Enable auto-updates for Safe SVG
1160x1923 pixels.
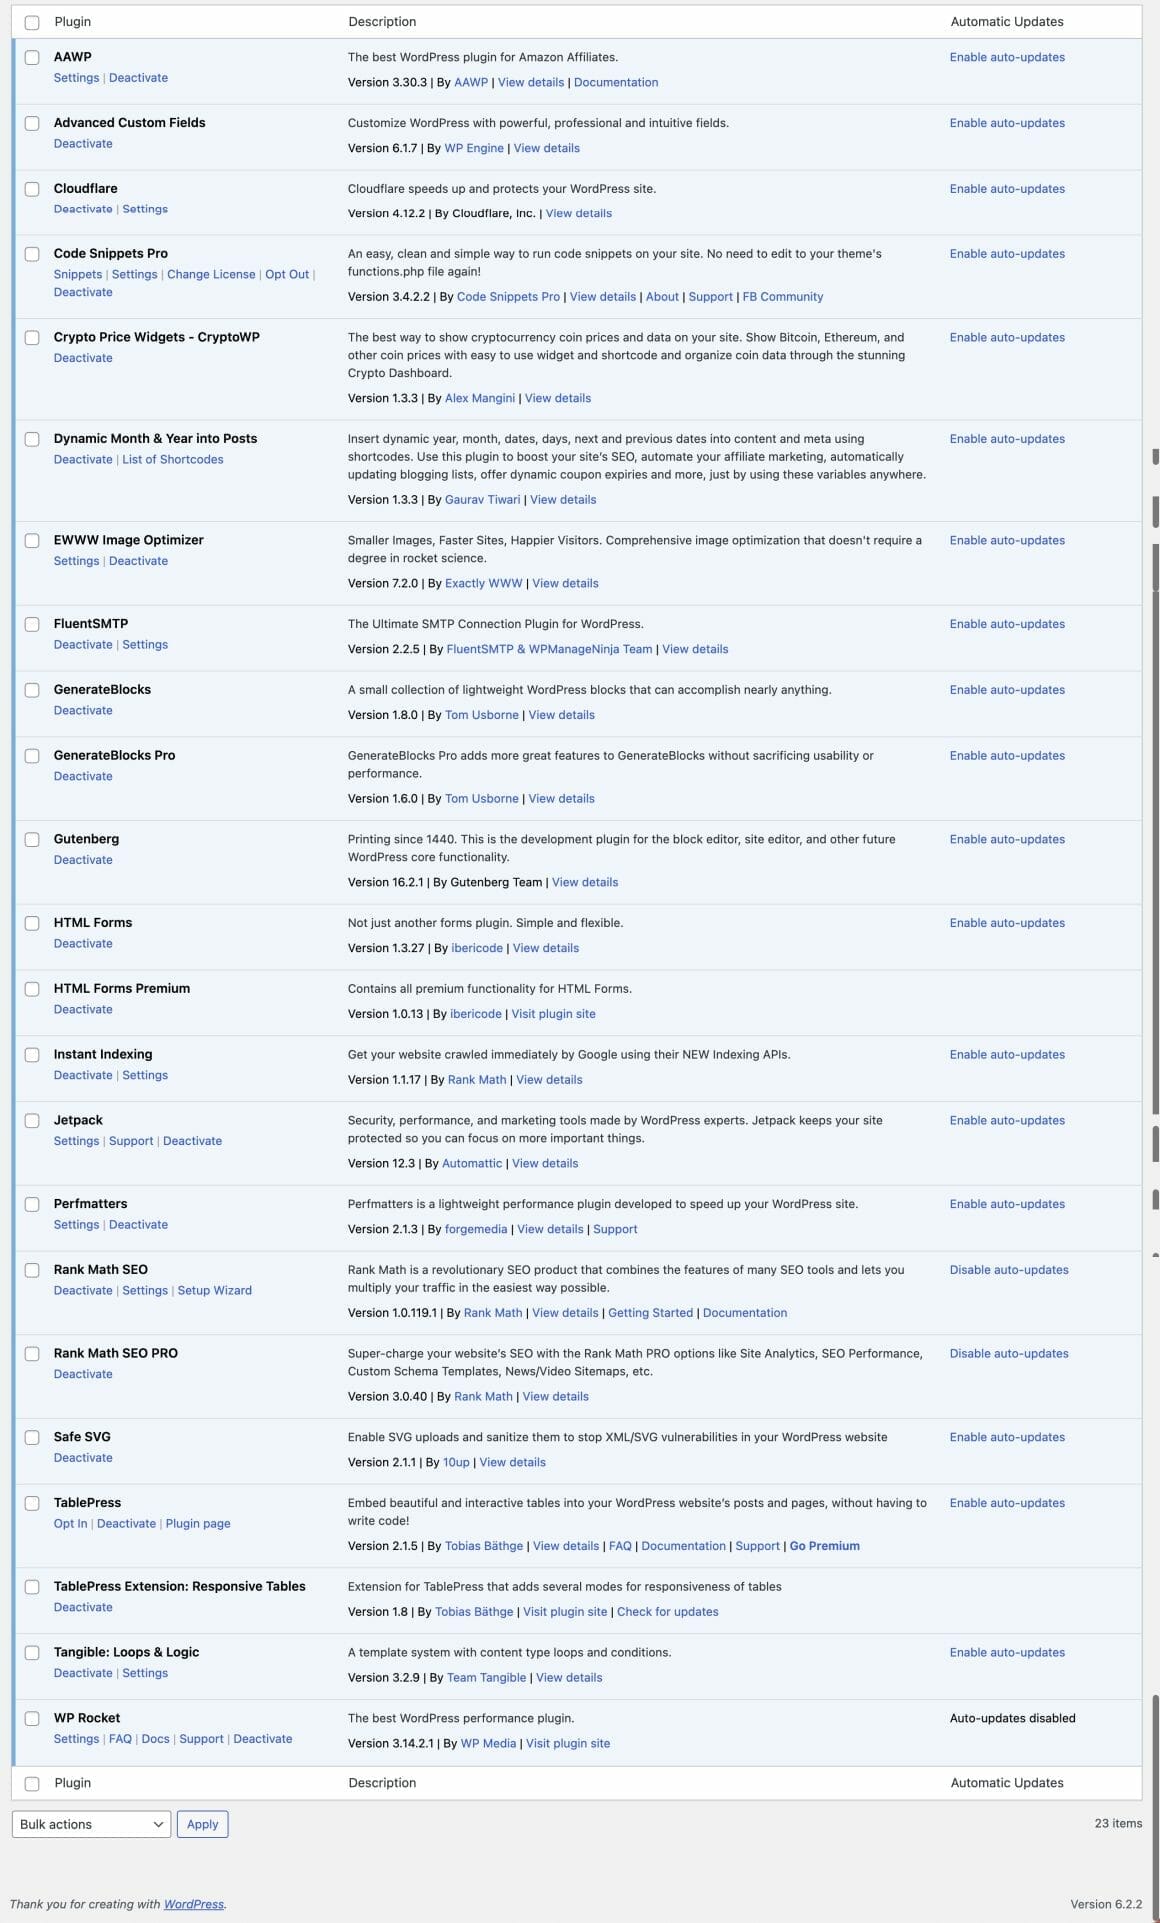point(1007,1437)
